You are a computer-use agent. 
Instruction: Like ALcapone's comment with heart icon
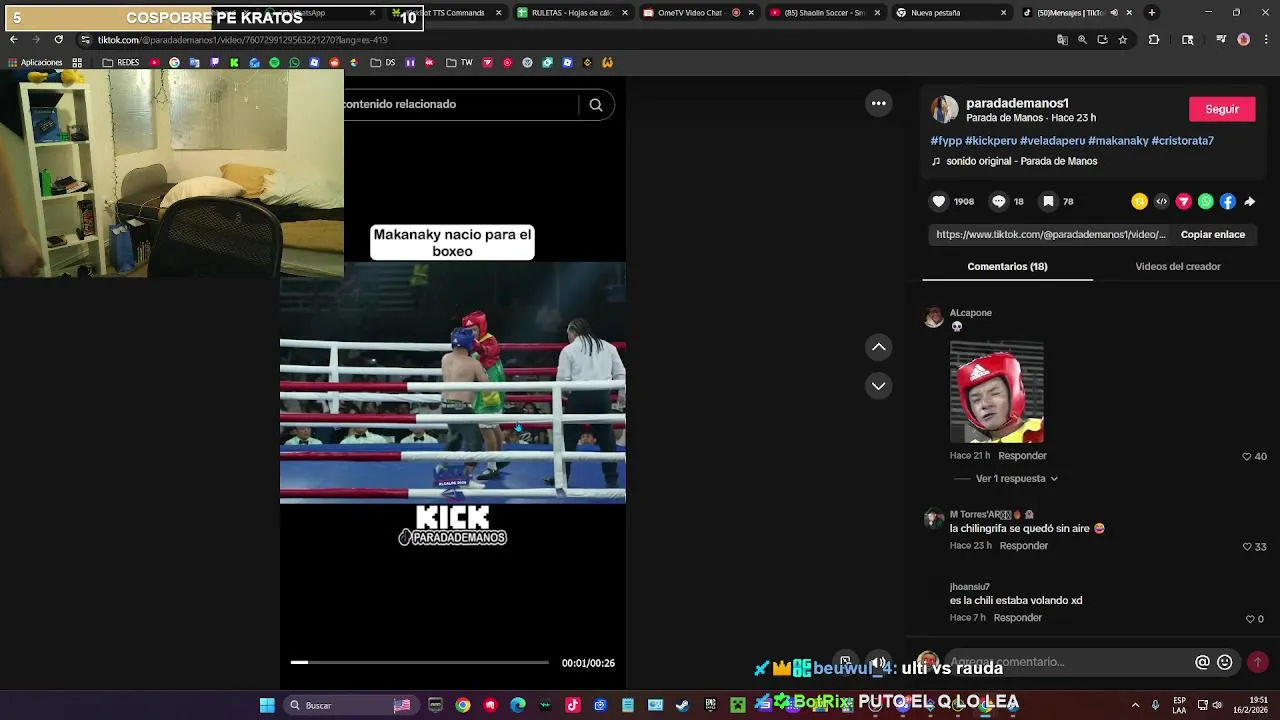click(1247, 456)
